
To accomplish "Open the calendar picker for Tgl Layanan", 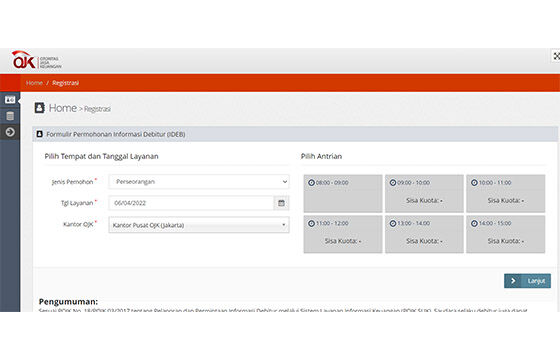I will 281,203.
